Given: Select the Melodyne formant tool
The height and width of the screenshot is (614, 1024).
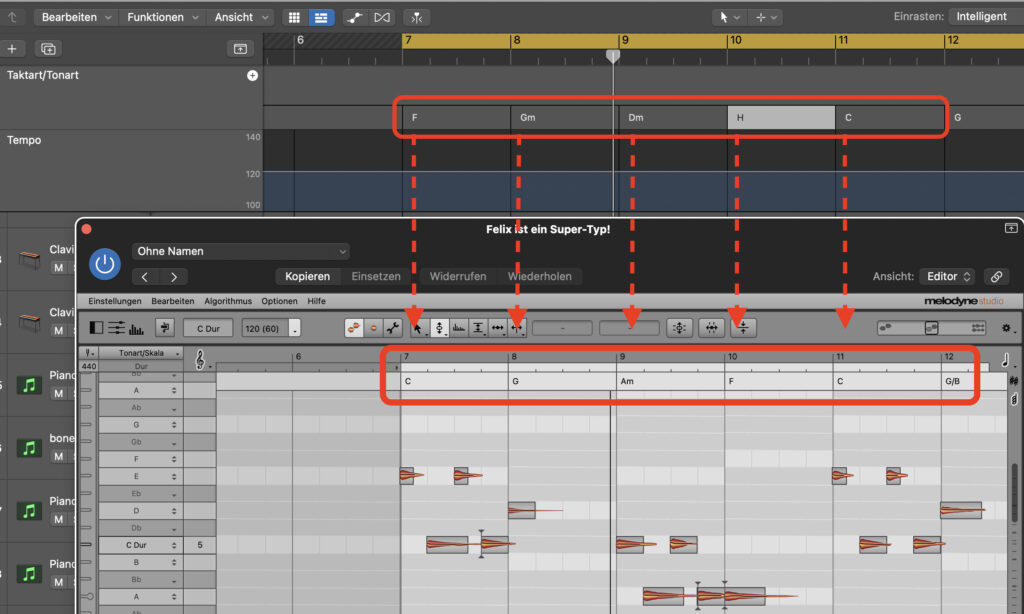Looking at the screenshot, I should point(458,328).
